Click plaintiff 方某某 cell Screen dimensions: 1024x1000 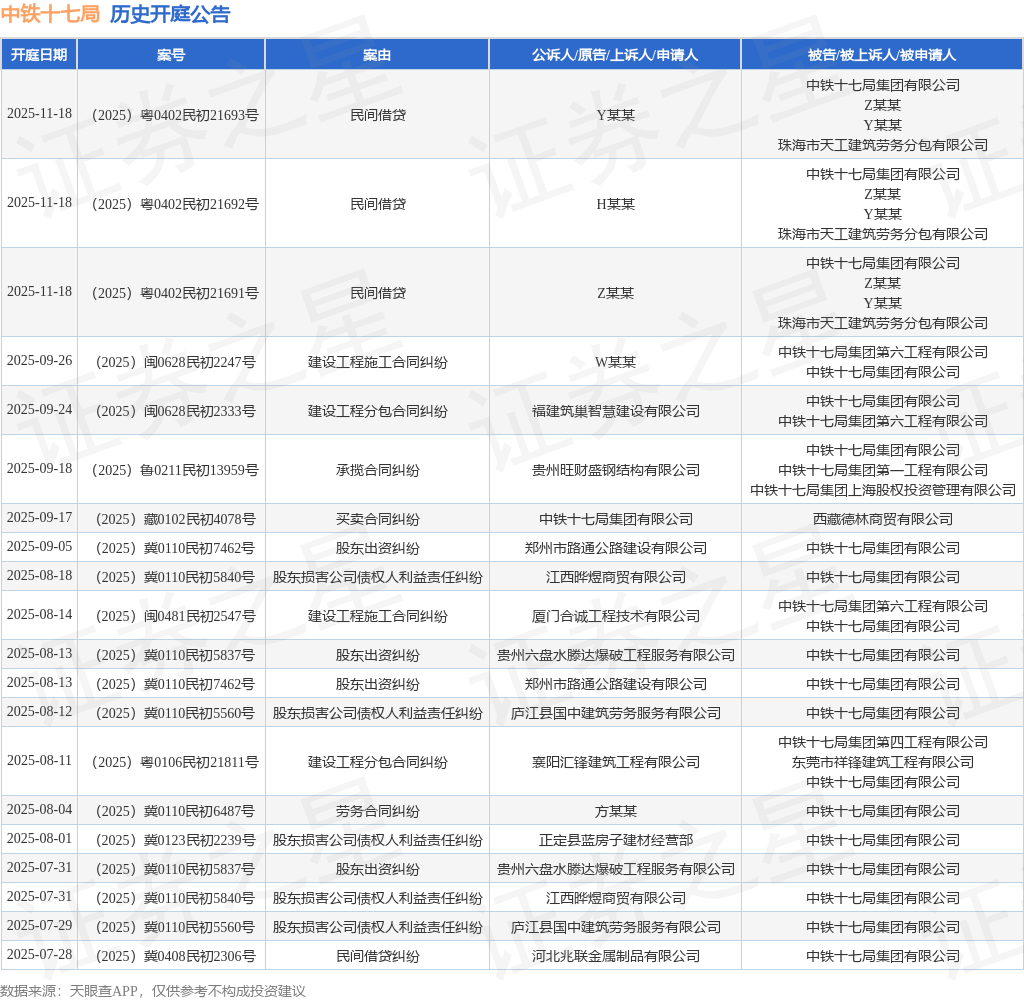pos(615,811)
